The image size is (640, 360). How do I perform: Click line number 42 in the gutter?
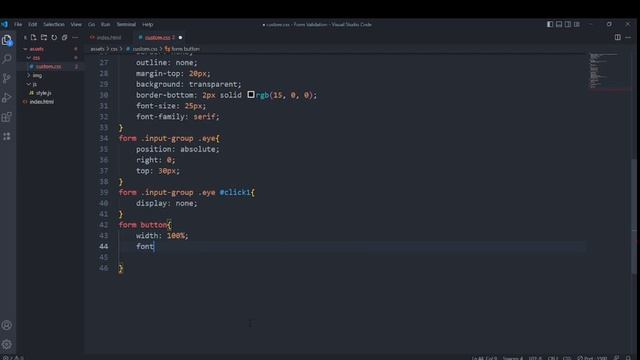(104, 225)
